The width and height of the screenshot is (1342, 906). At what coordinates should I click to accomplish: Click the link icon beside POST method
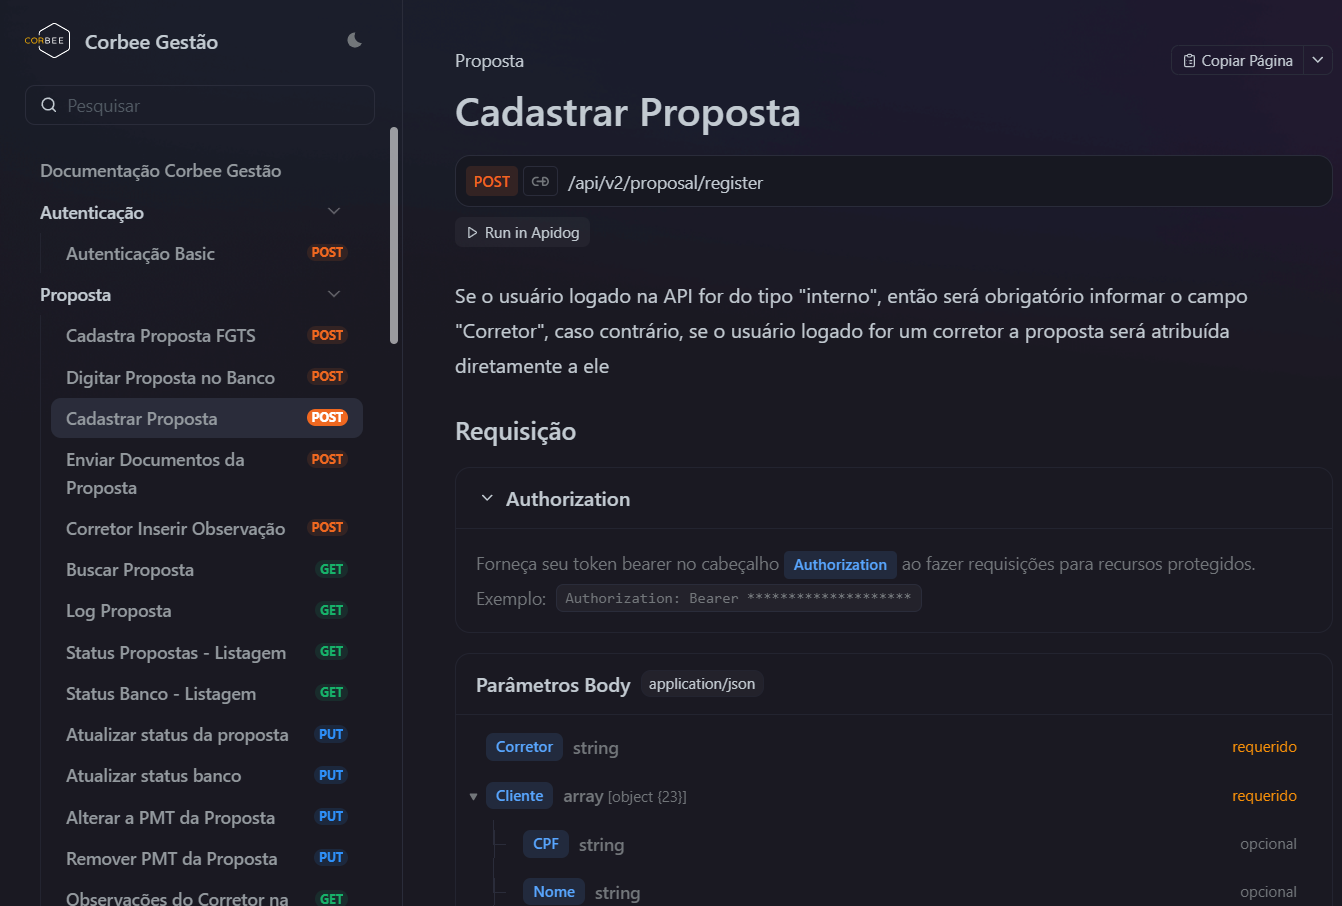point(540,181)
